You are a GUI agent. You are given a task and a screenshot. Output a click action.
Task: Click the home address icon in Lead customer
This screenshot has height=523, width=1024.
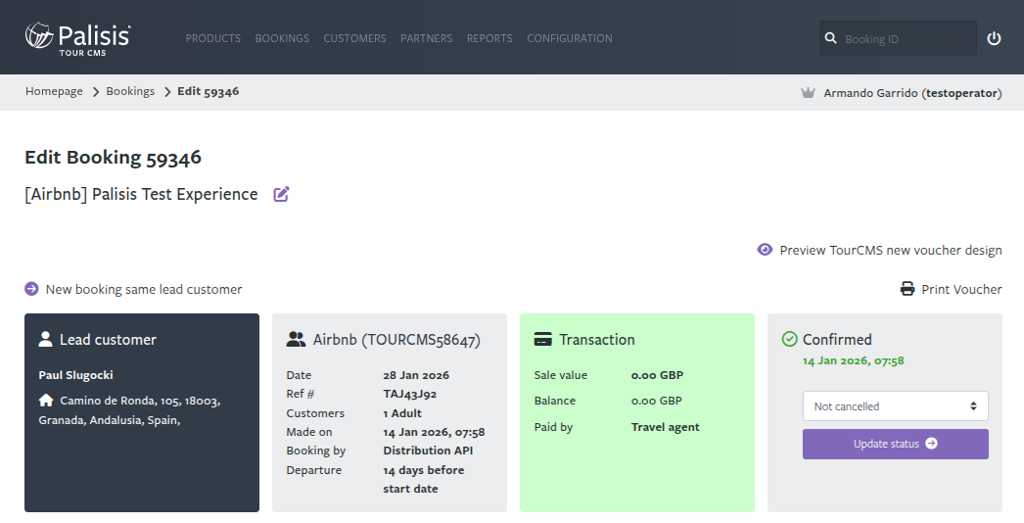pos(46,400)
